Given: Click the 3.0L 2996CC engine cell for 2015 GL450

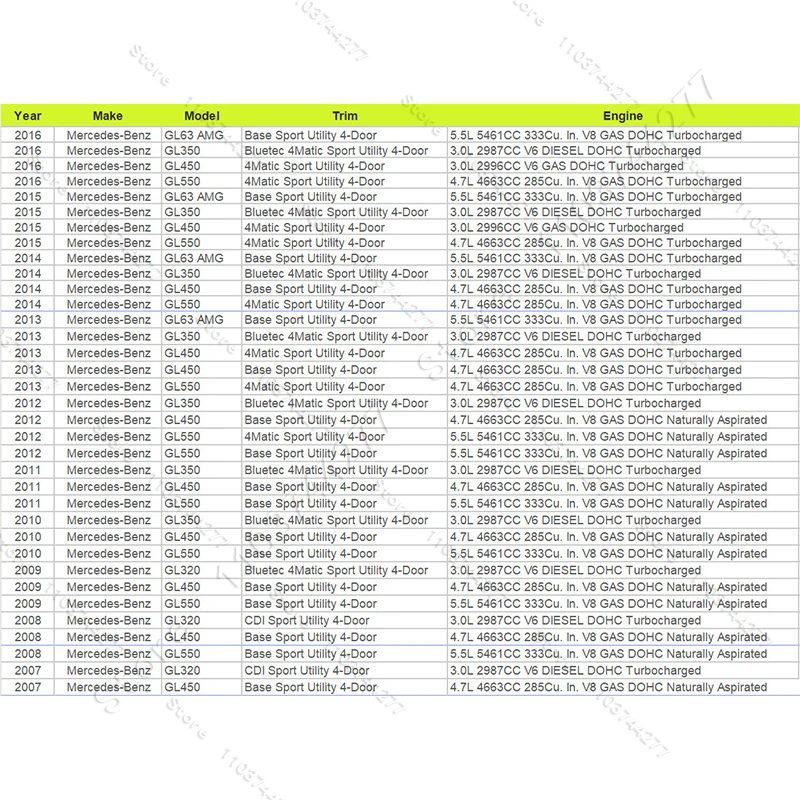Looking at the screenshot, I should click(623, 227).
